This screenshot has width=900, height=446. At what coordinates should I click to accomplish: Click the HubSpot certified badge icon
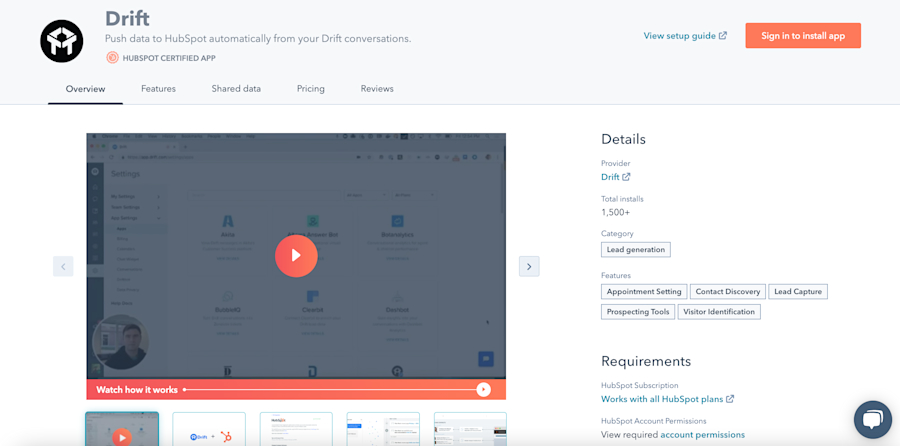tap(112, 57)
